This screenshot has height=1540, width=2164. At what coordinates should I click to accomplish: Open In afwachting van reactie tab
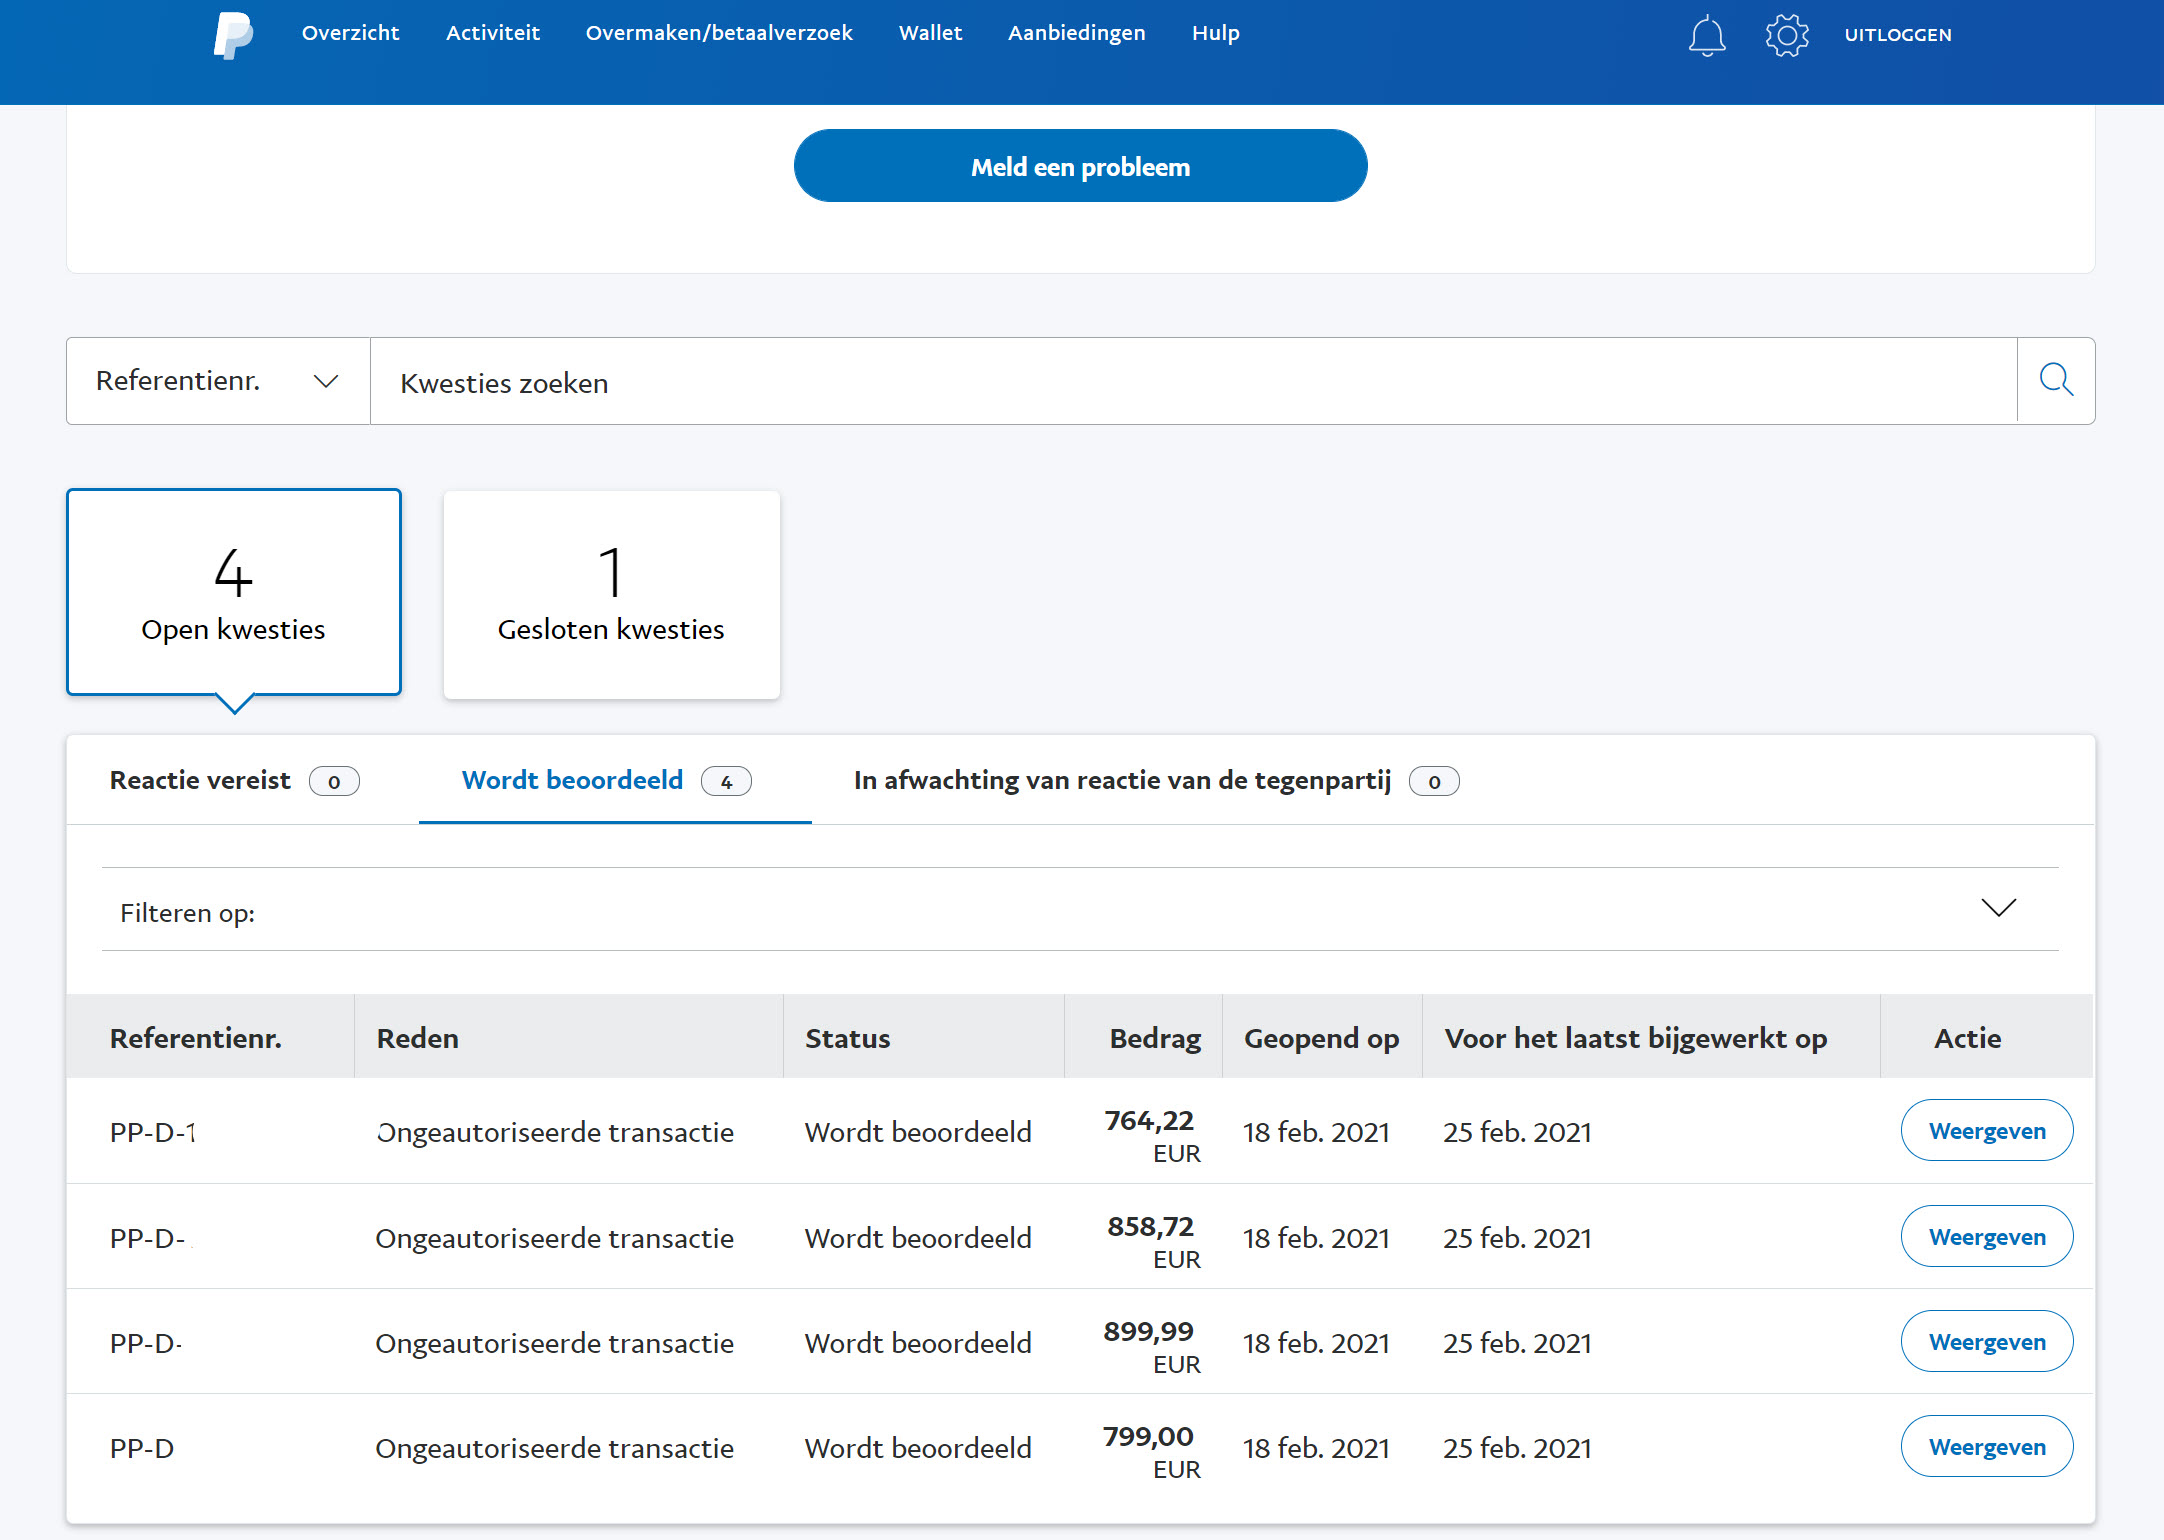[1155, 780]
